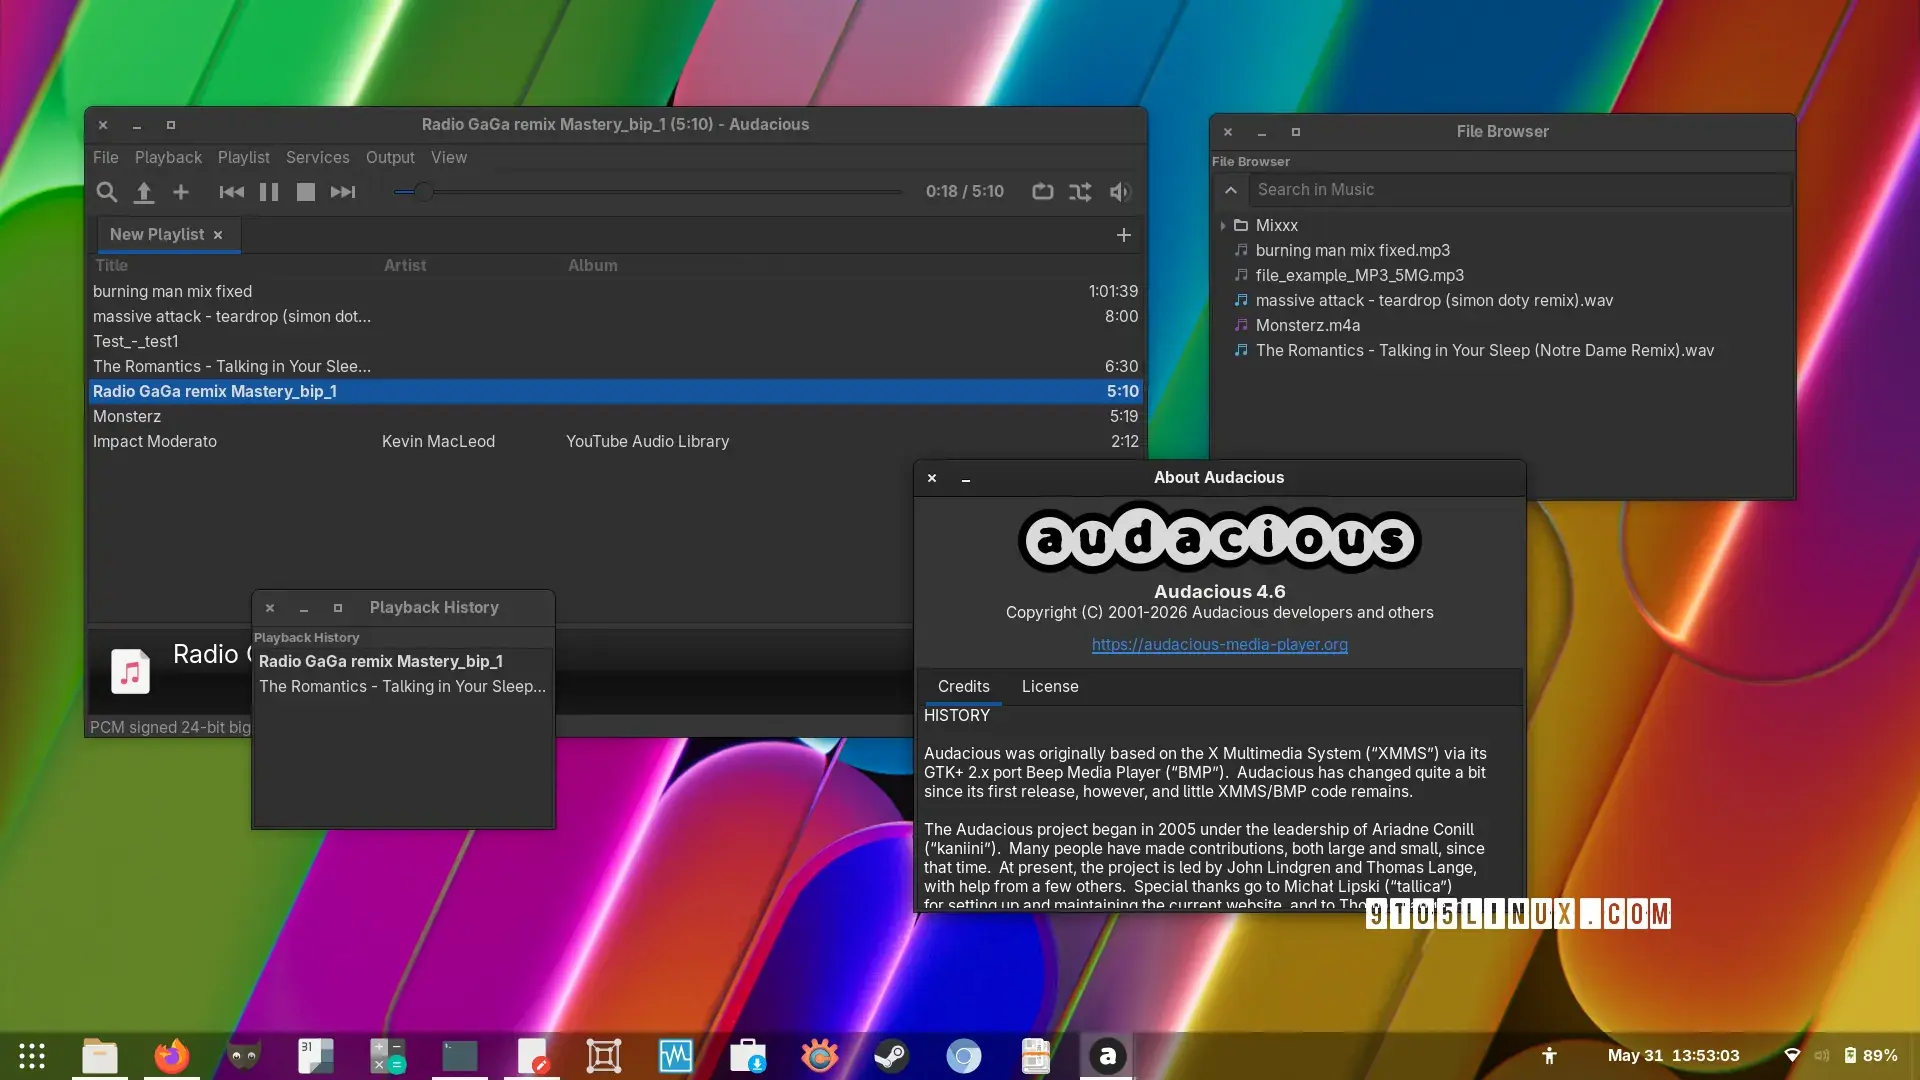
Task: Select 'Radio GaGa remix Mastery_bip_1' playlist row
Action: tap(615, 392)
